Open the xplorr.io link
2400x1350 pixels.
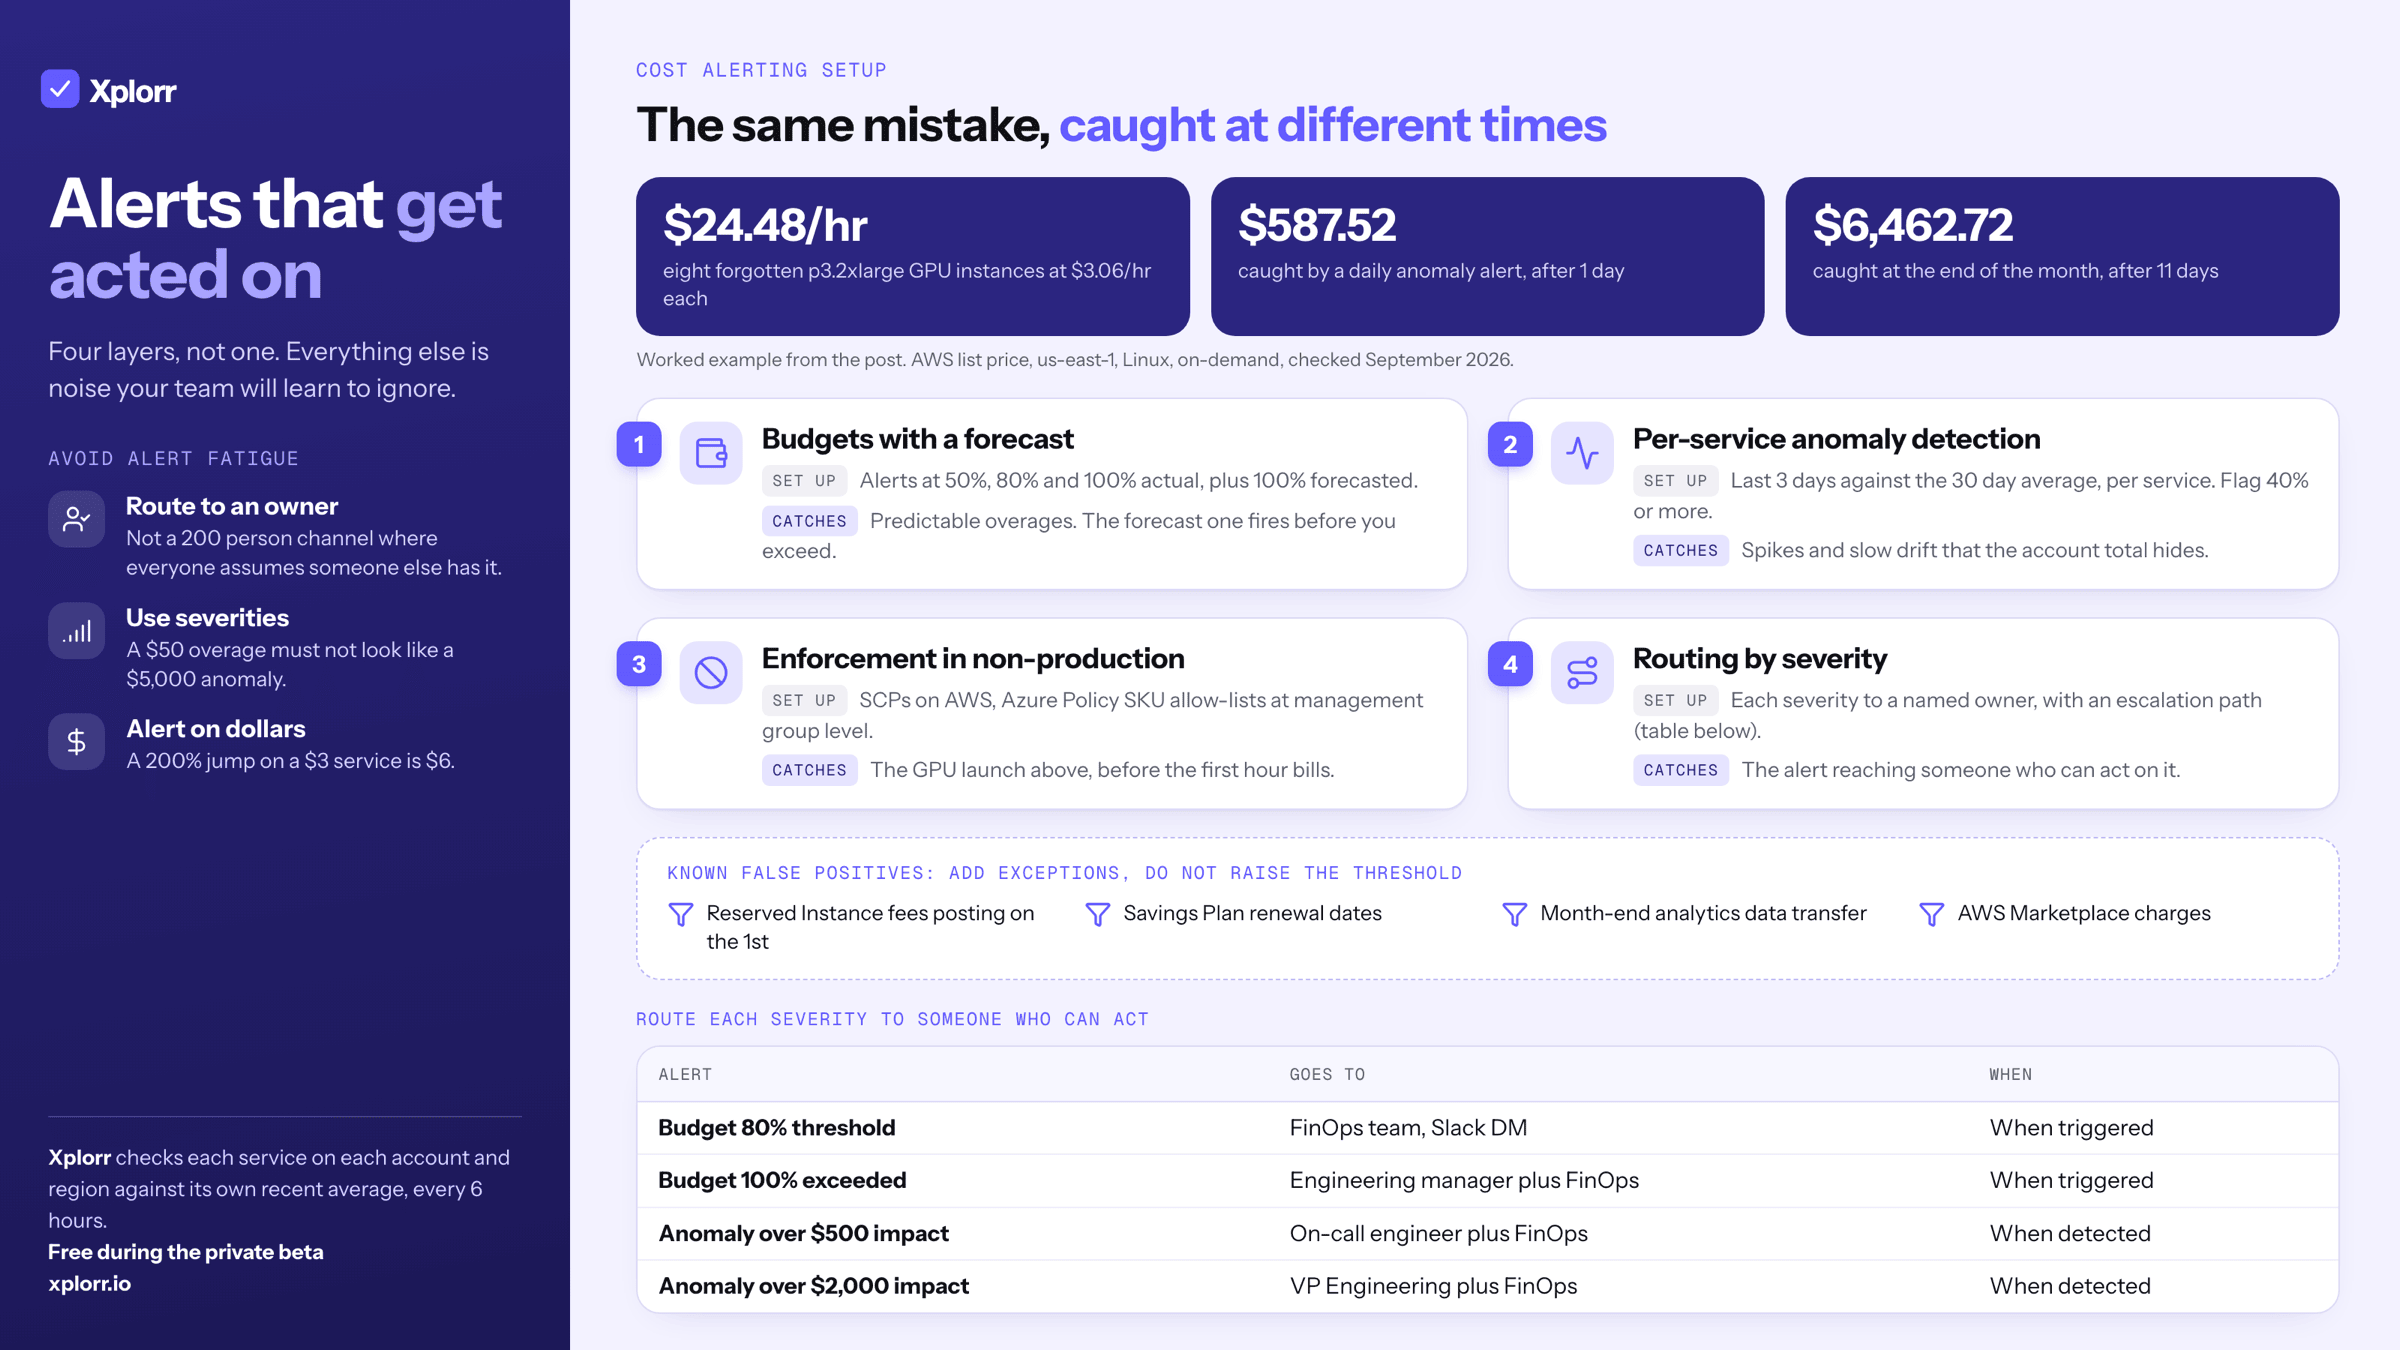click(x=90, y=1283)
